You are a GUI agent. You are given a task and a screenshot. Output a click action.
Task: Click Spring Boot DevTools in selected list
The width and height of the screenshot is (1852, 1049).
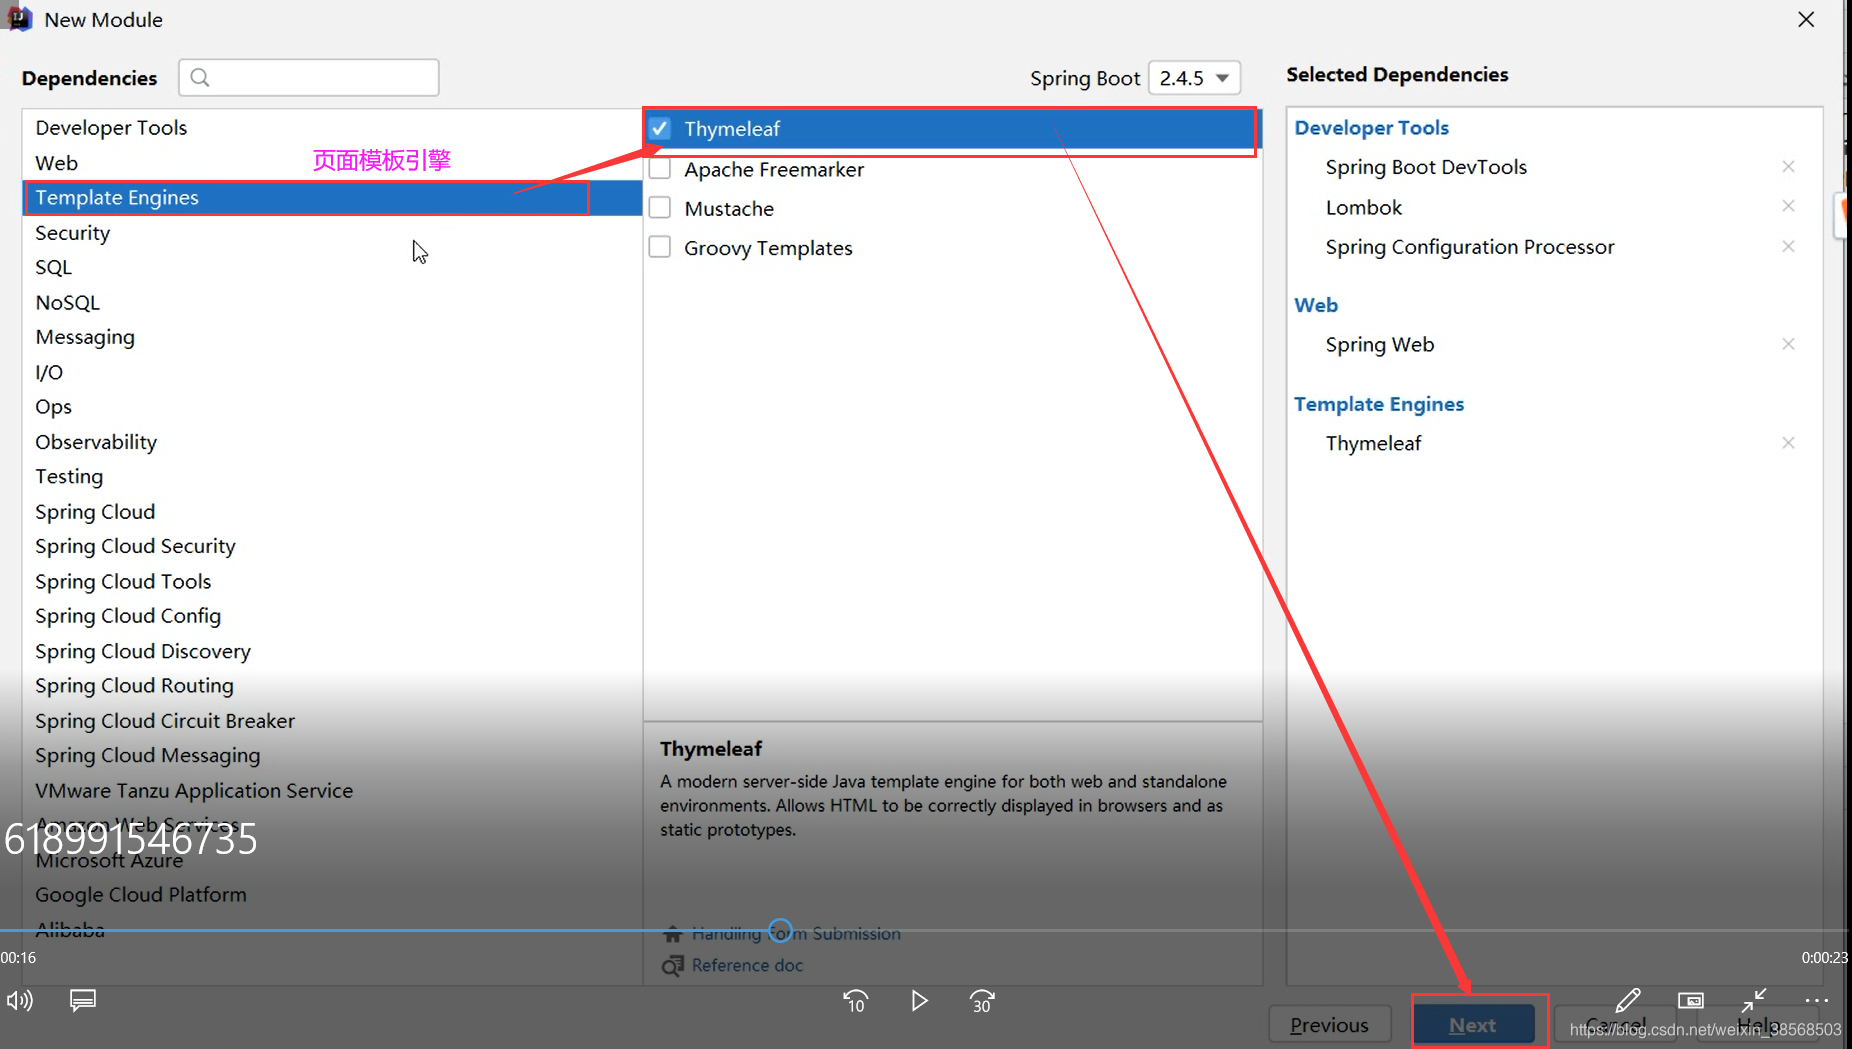1426,167
